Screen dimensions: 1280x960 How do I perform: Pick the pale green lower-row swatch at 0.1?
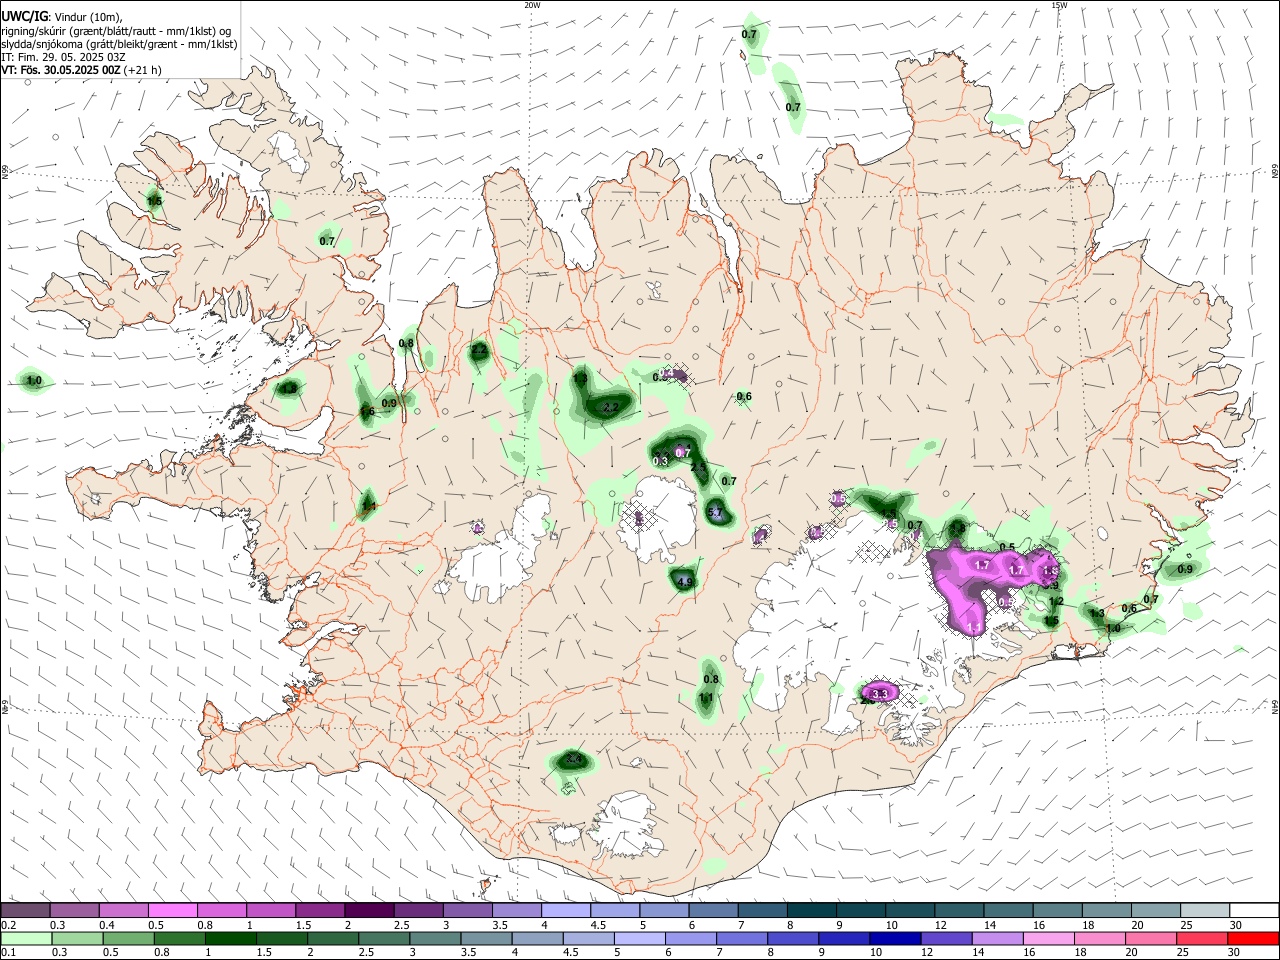coord(26,938)
